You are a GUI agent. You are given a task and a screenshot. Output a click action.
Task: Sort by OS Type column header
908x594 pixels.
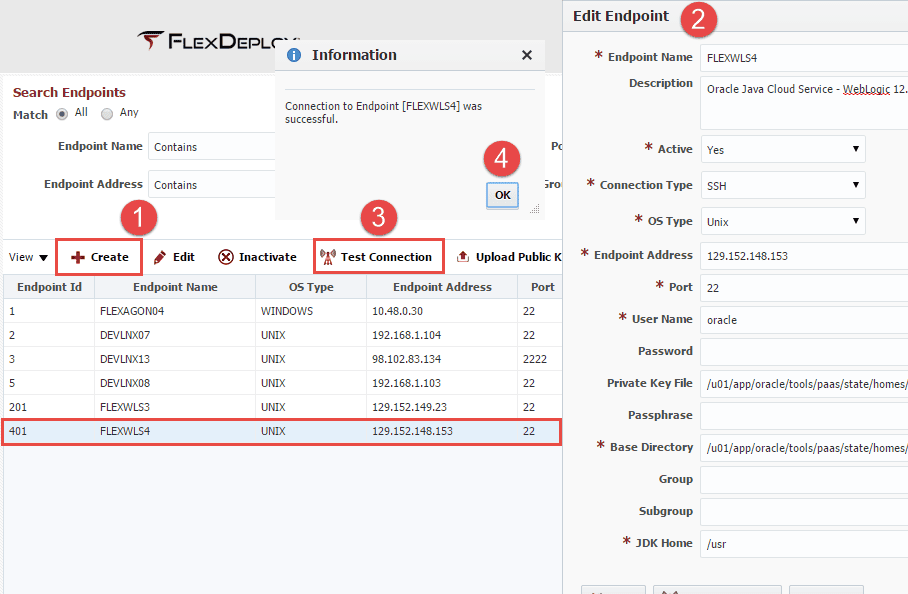coord(311,287)
